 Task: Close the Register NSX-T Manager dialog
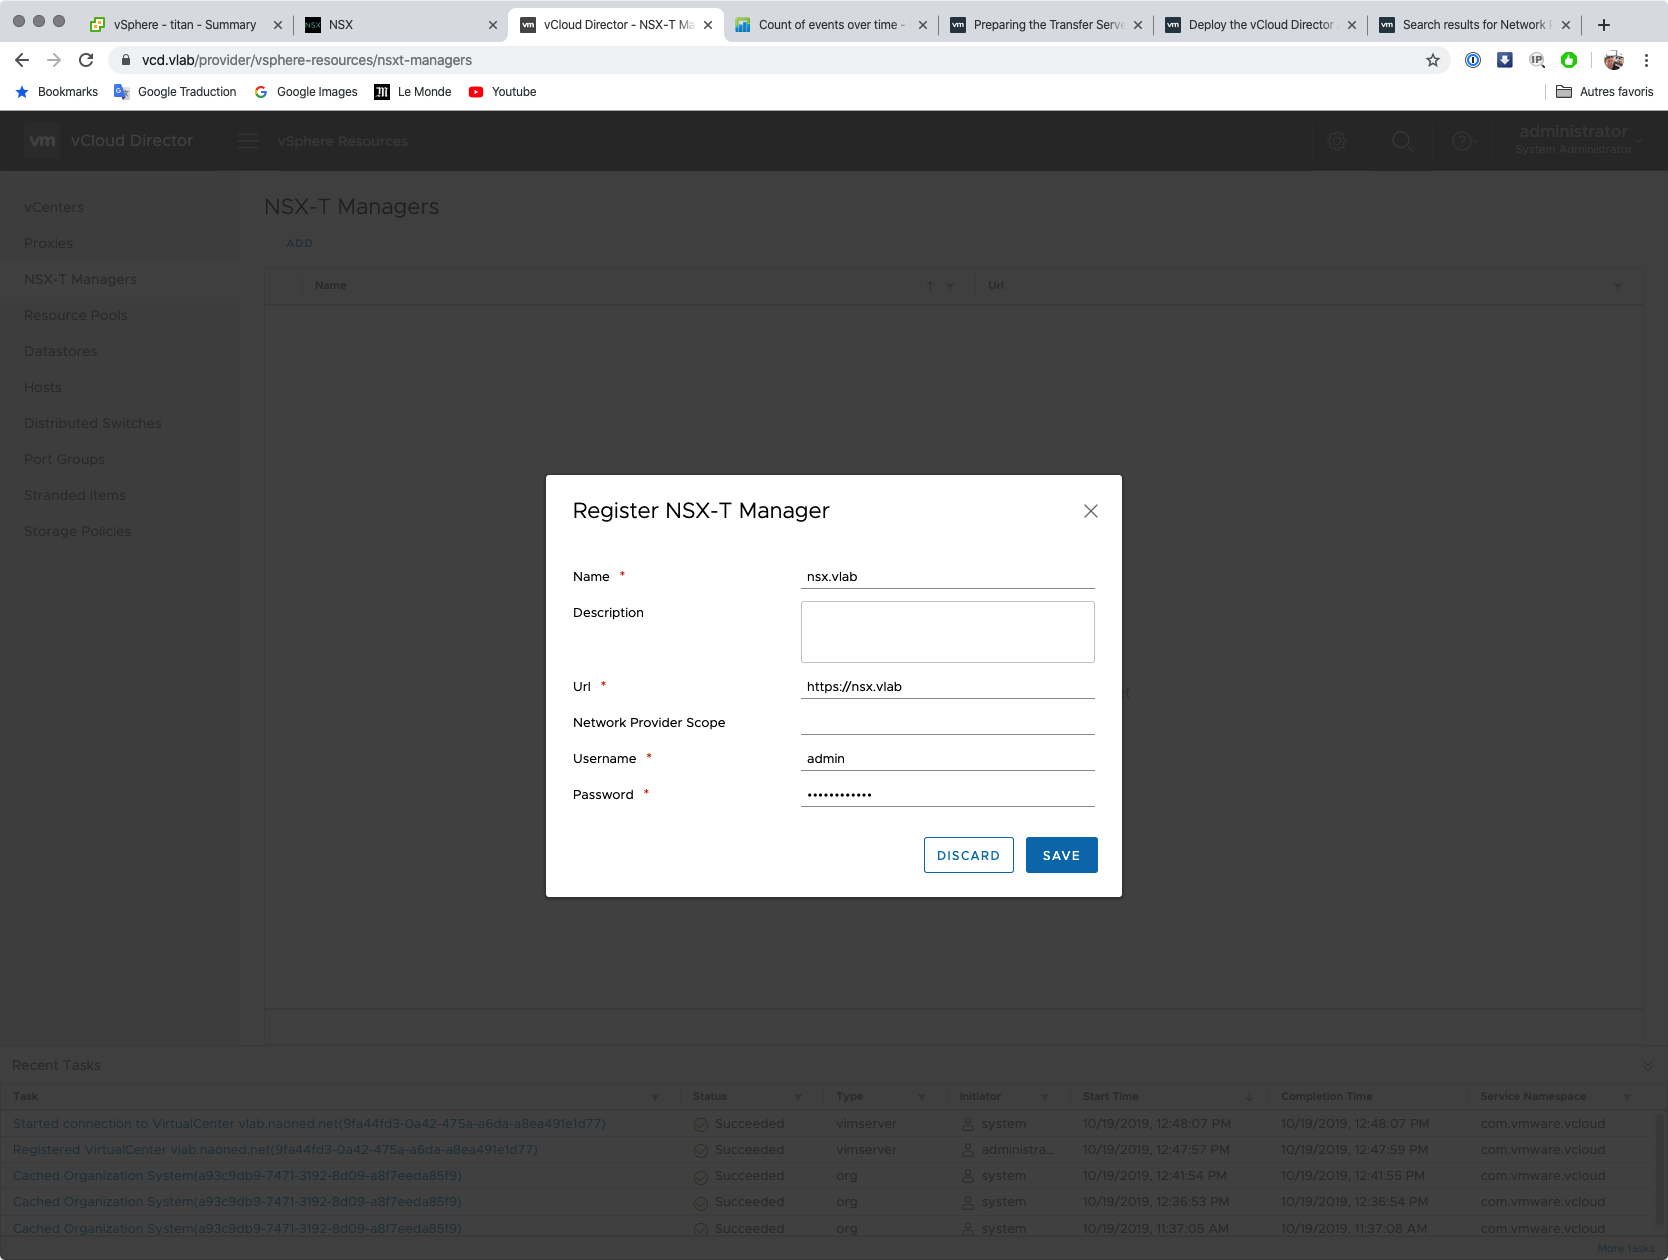1090,511
